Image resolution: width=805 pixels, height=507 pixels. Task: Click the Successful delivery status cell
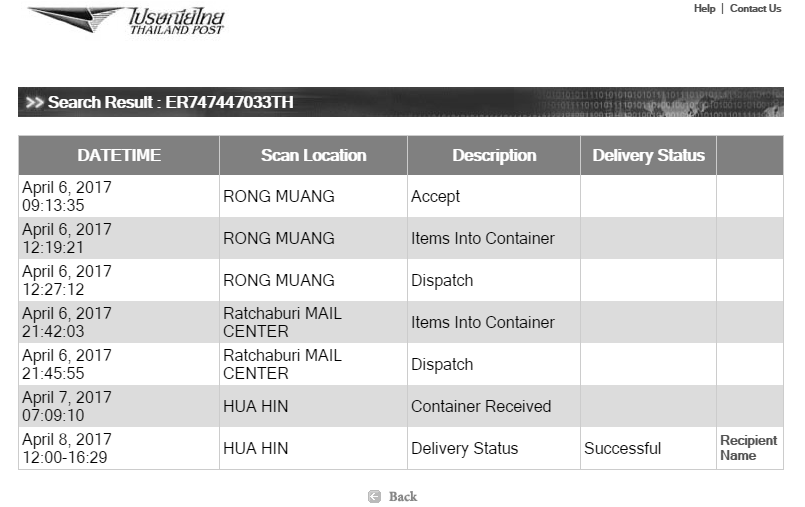tap(648, 448)
